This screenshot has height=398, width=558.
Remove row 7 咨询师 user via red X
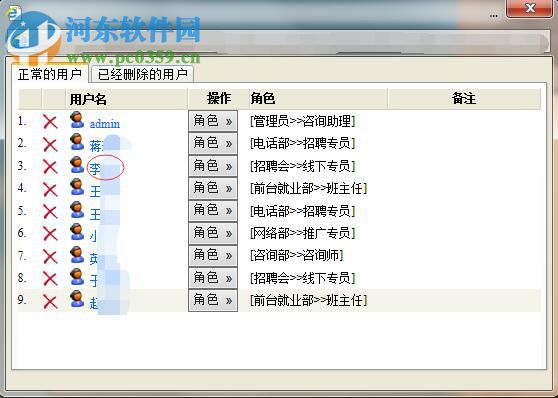(50, 257)
